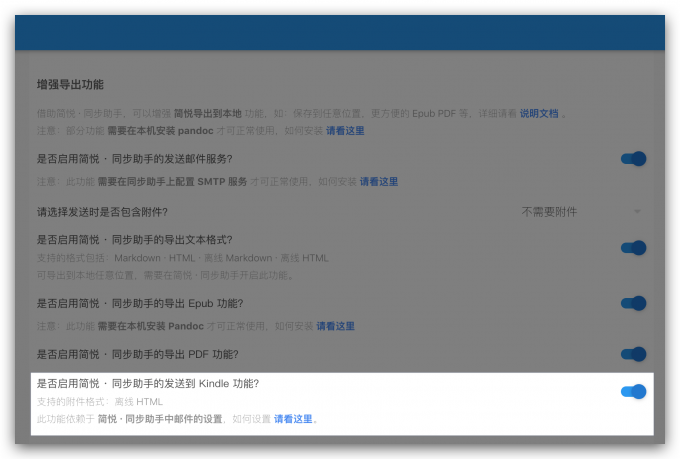The height and width of the screenshot is (459, 680).
Task: Select the 可导出到本地任意位置 description line
Action: [165, 275]
